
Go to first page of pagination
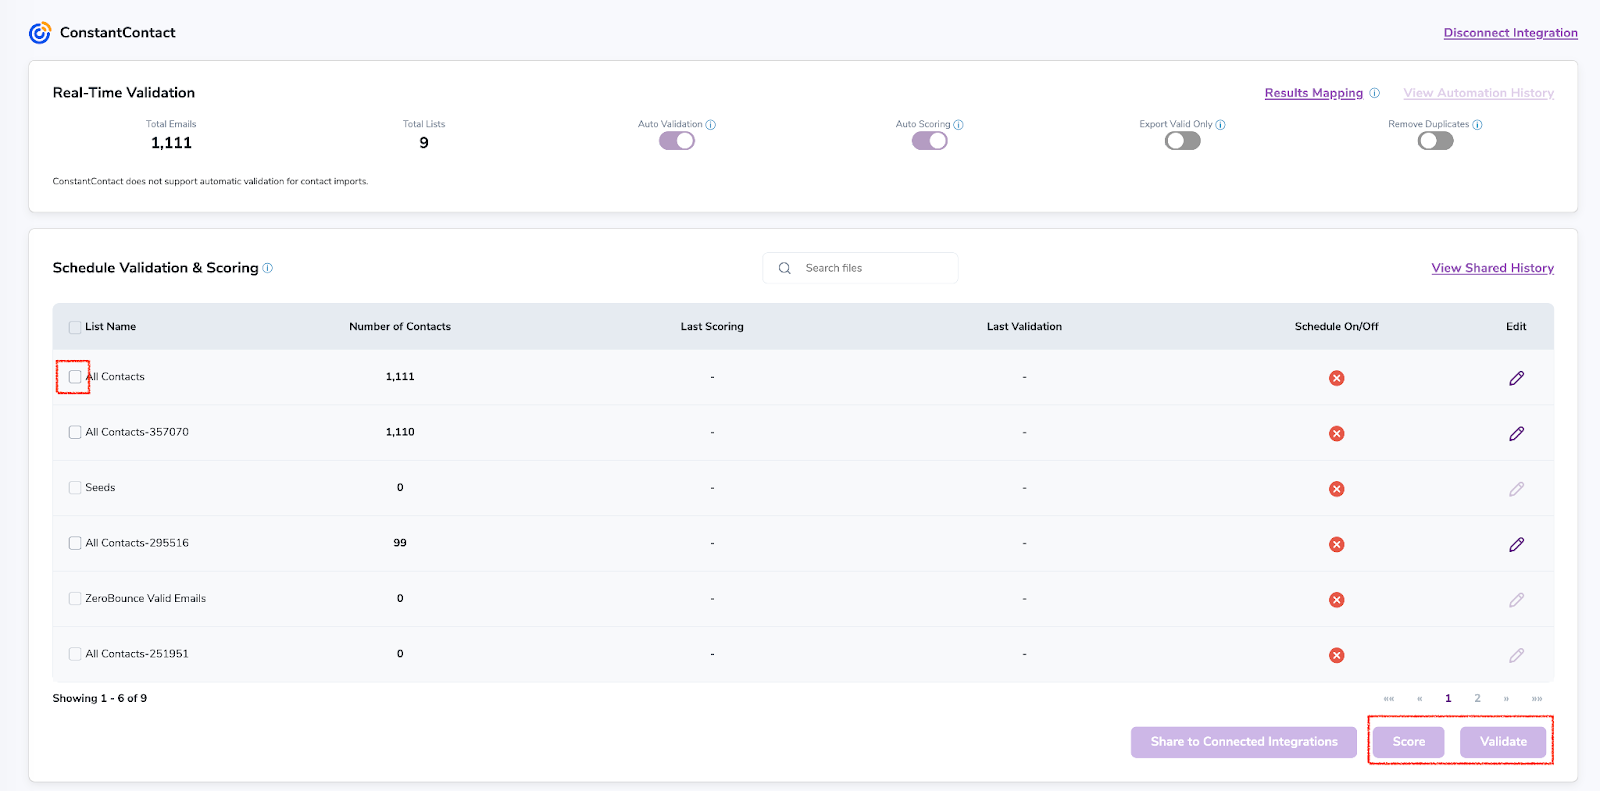pos(1389,699)
